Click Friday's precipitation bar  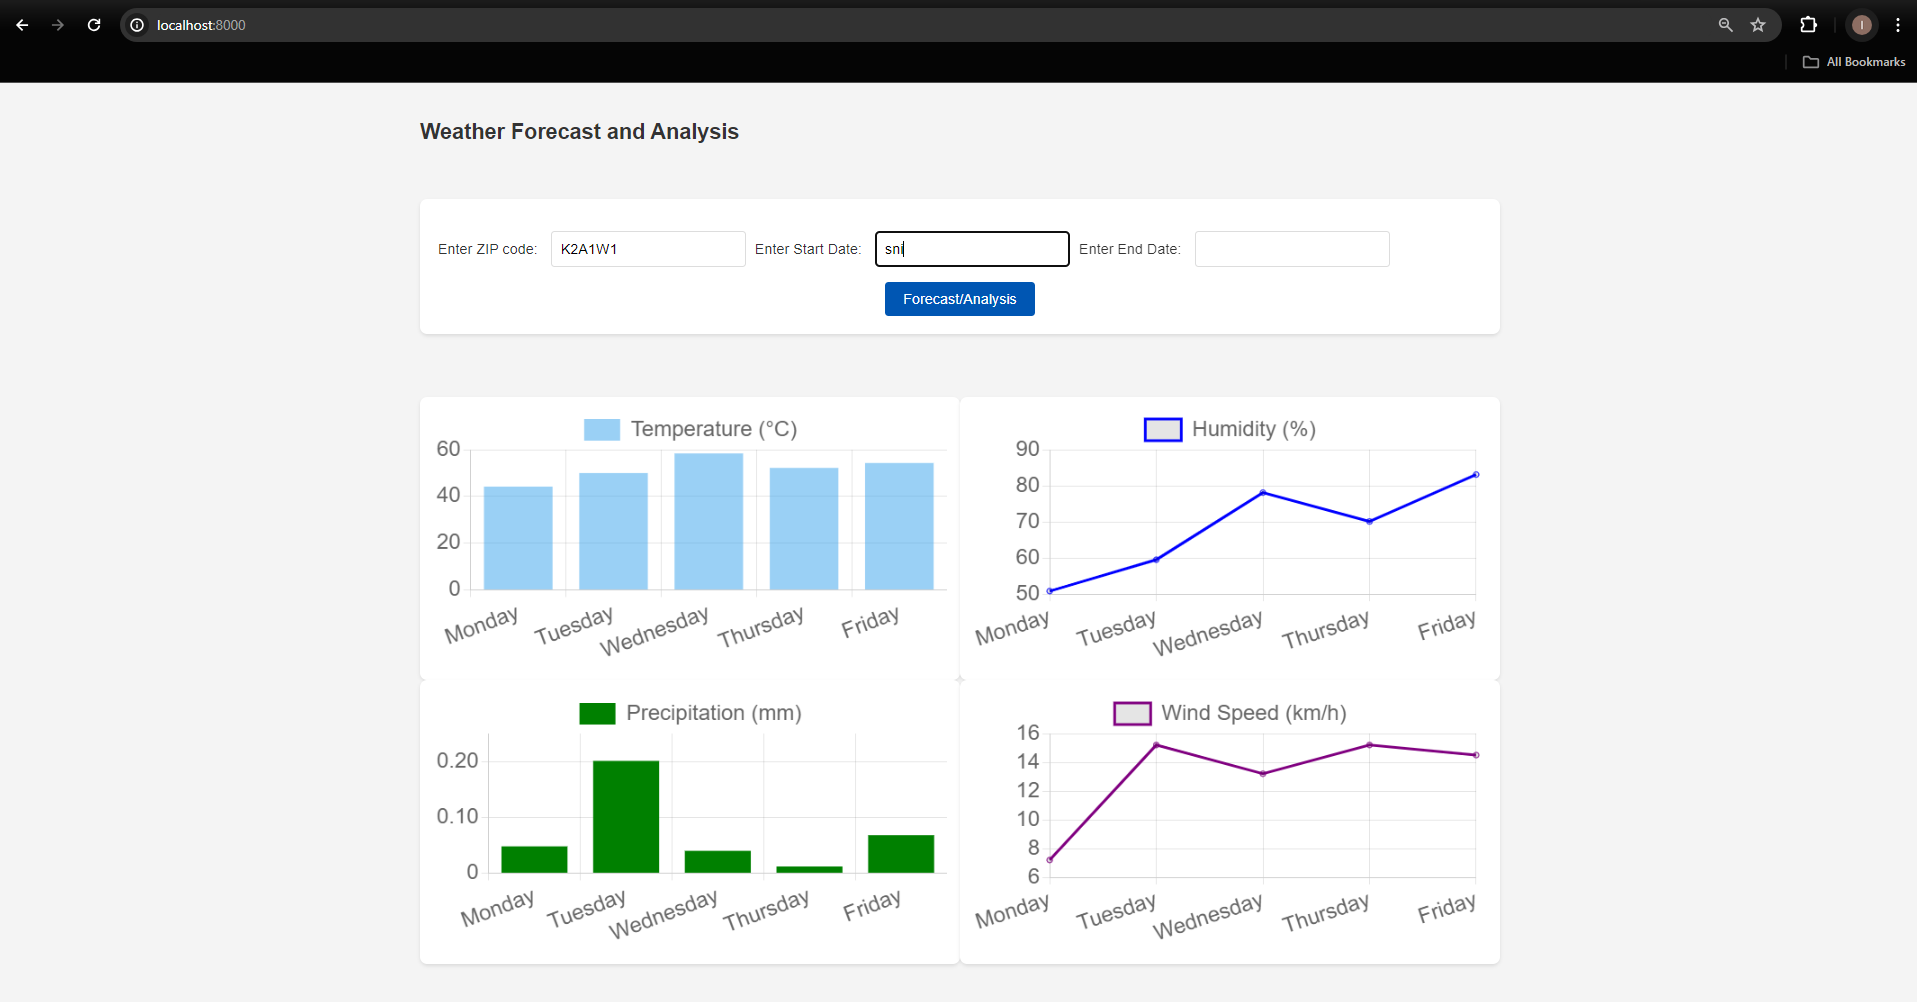[901, 854]
